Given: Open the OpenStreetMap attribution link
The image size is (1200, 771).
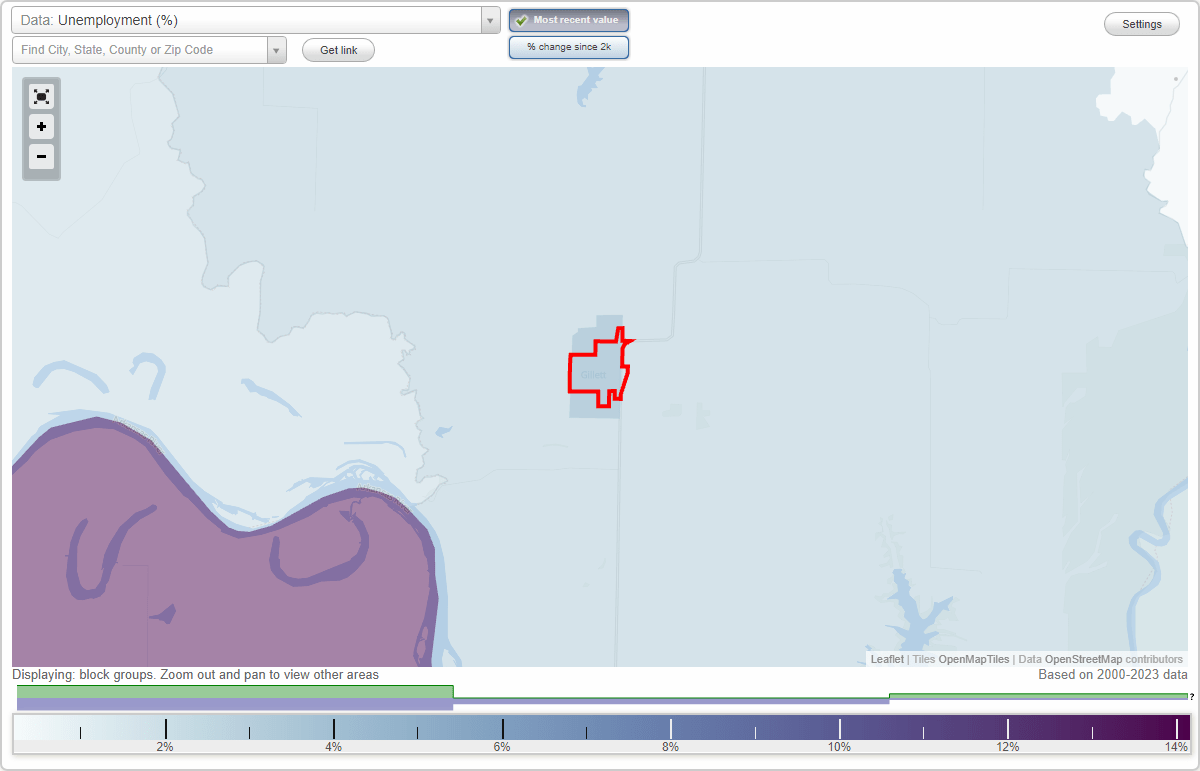Looking at the screenshot, I should [1083, 659].
